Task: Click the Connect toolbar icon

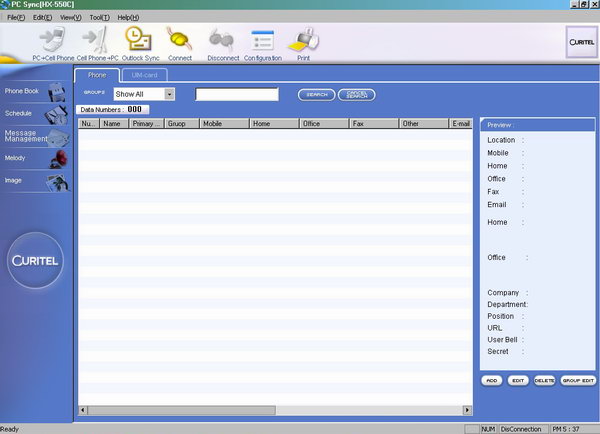Action: point(180,44)
